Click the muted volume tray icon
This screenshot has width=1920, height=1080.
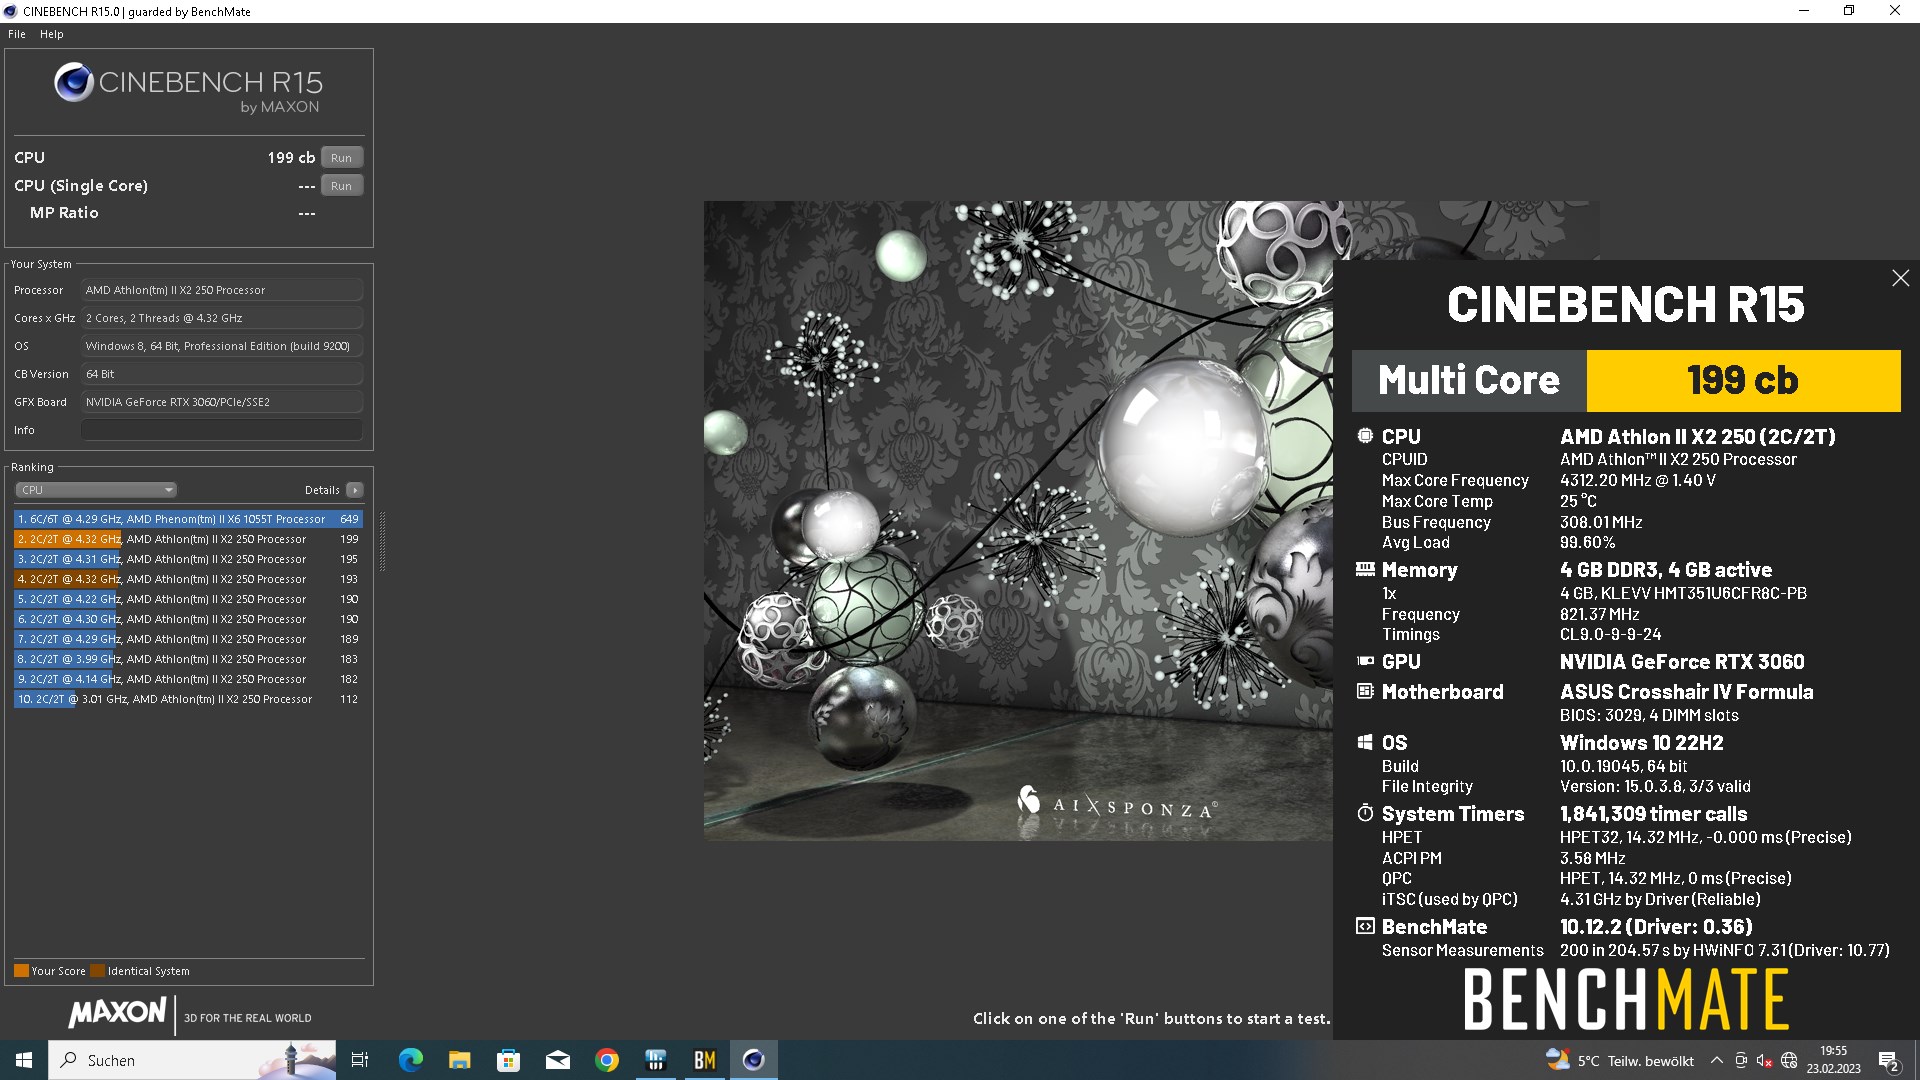pos(1765,1060)
